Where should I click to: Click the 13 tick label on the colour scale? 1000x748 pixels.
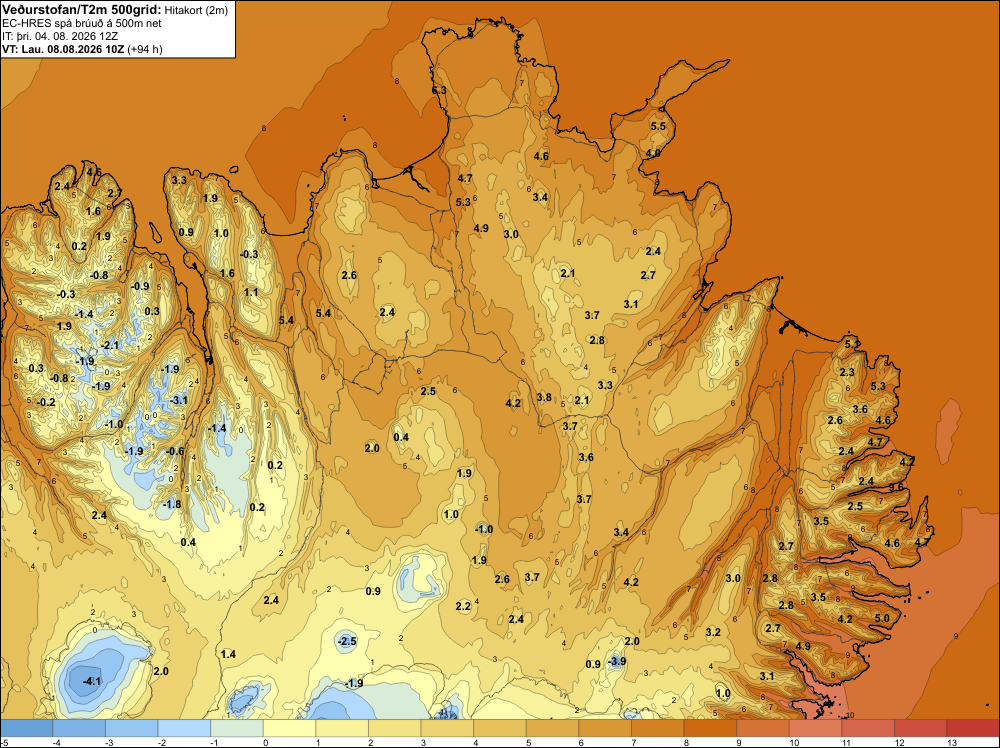pyautogui.click(x=952, y=742)
